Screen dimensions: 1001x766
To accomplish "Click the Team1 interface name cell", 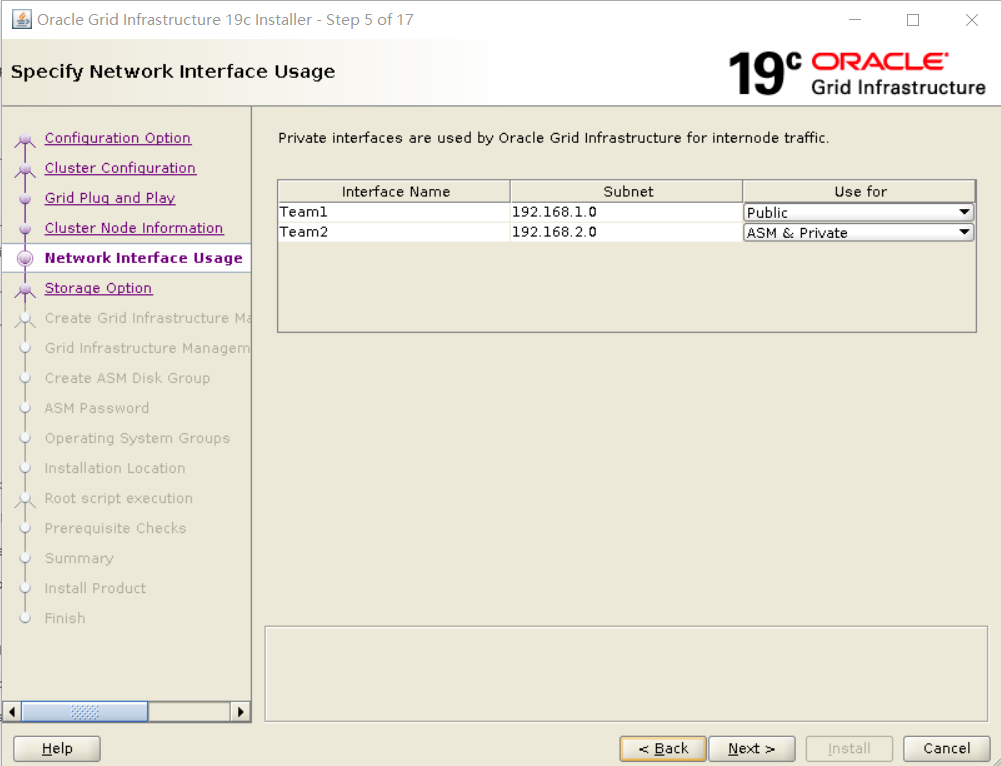I will coord(394,212).
